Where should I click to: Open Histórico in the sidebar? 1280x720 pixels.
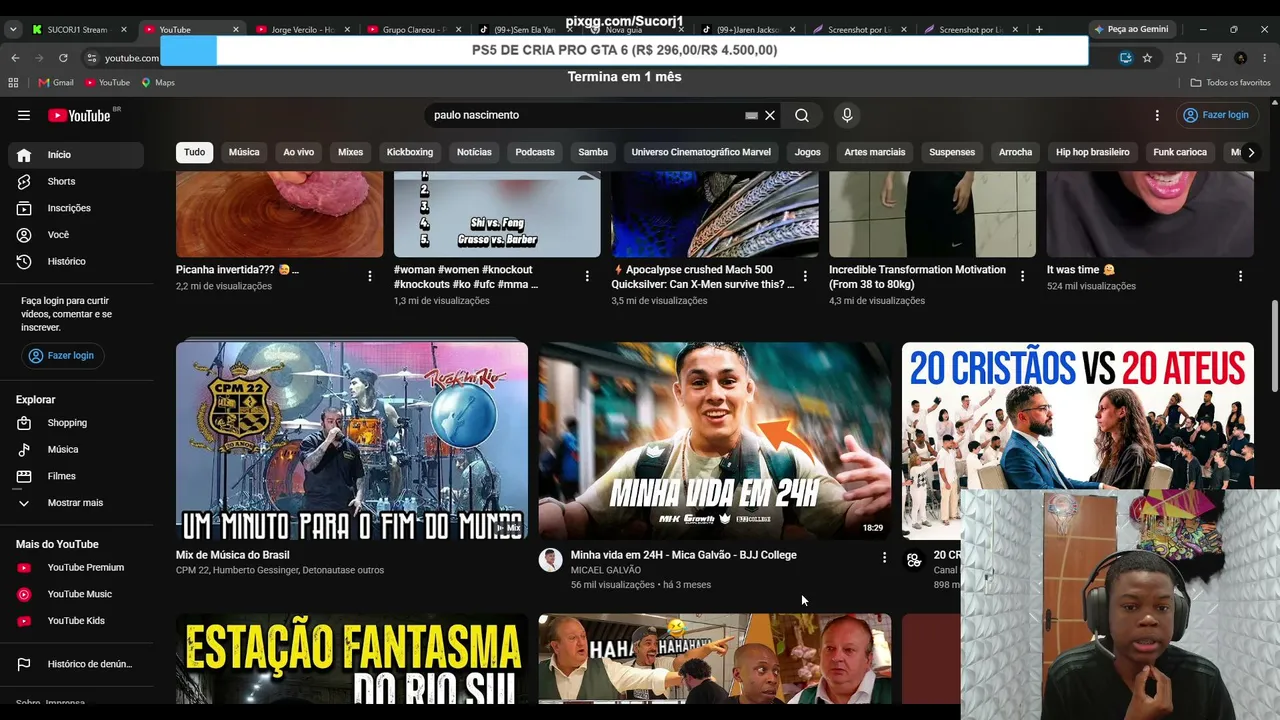click(x=76, y=261)
